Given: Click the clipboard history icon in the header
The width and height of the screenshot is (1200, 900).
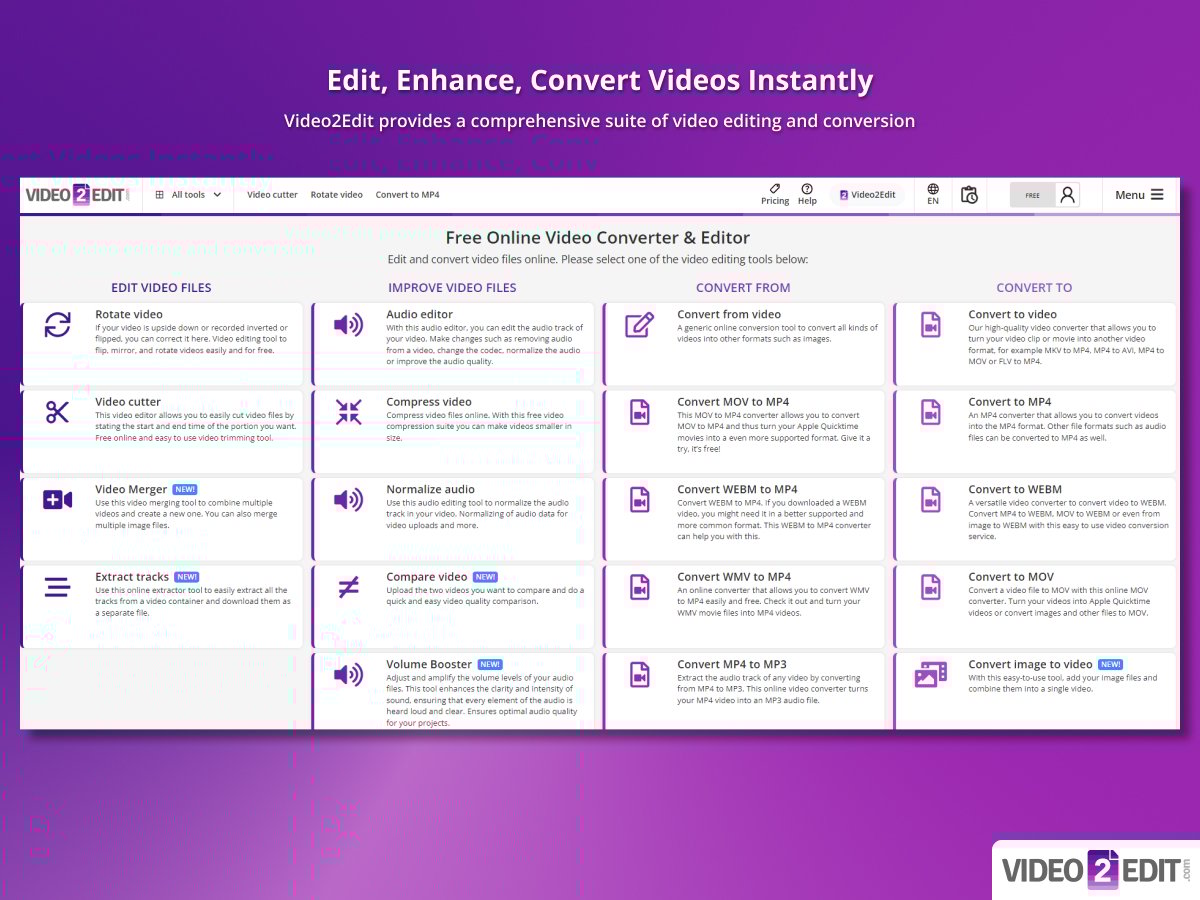Looking at the screenshot, I should click(969, 195).
